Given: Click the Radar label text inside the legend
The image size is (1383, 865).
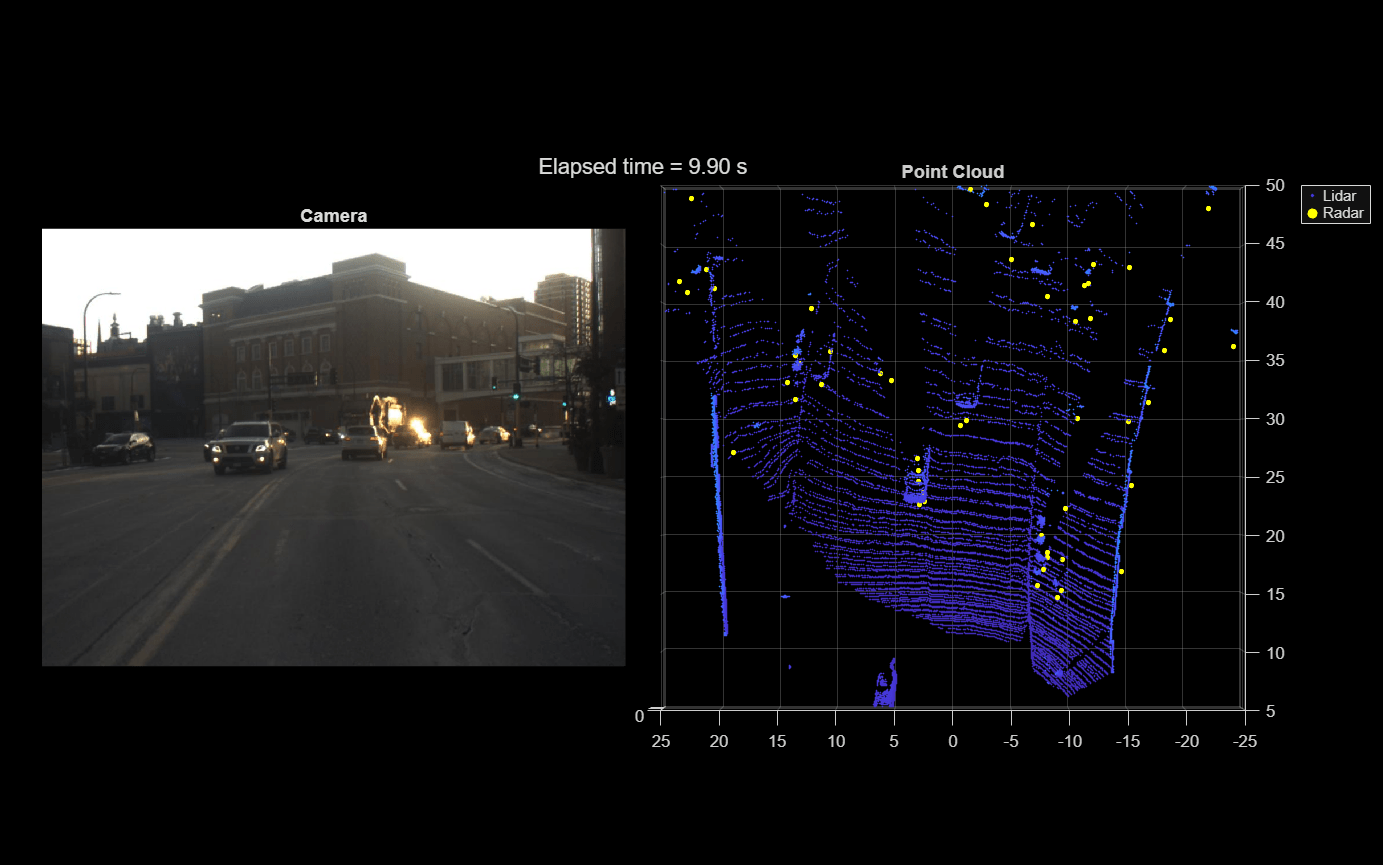Looking at the screenshot, I should pyautogui.click(x=1346, y=212).
